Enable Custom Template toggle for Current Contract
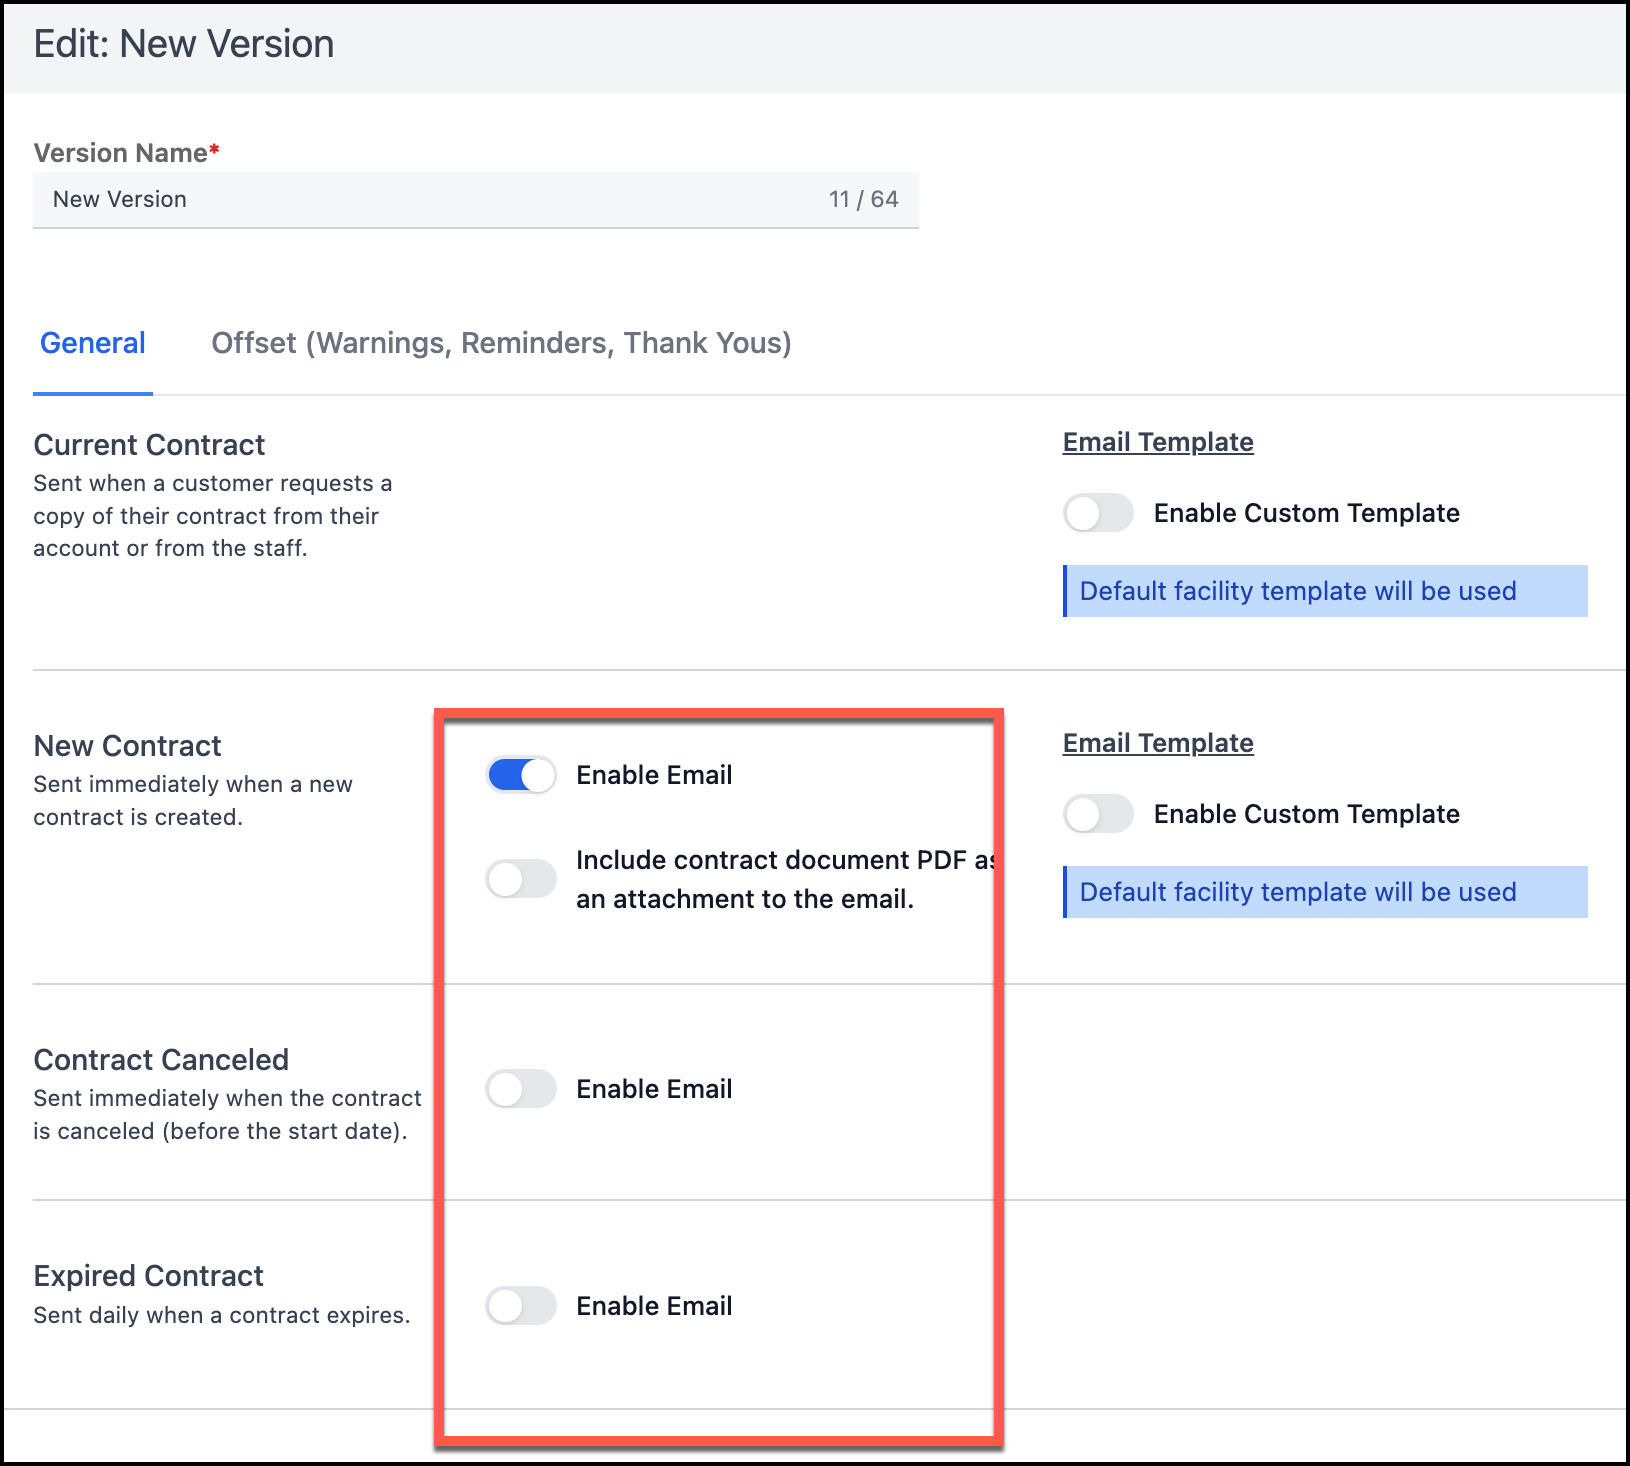Image resolution: width=1630 pixels, height=1466 pixels. pos(1098,513)
